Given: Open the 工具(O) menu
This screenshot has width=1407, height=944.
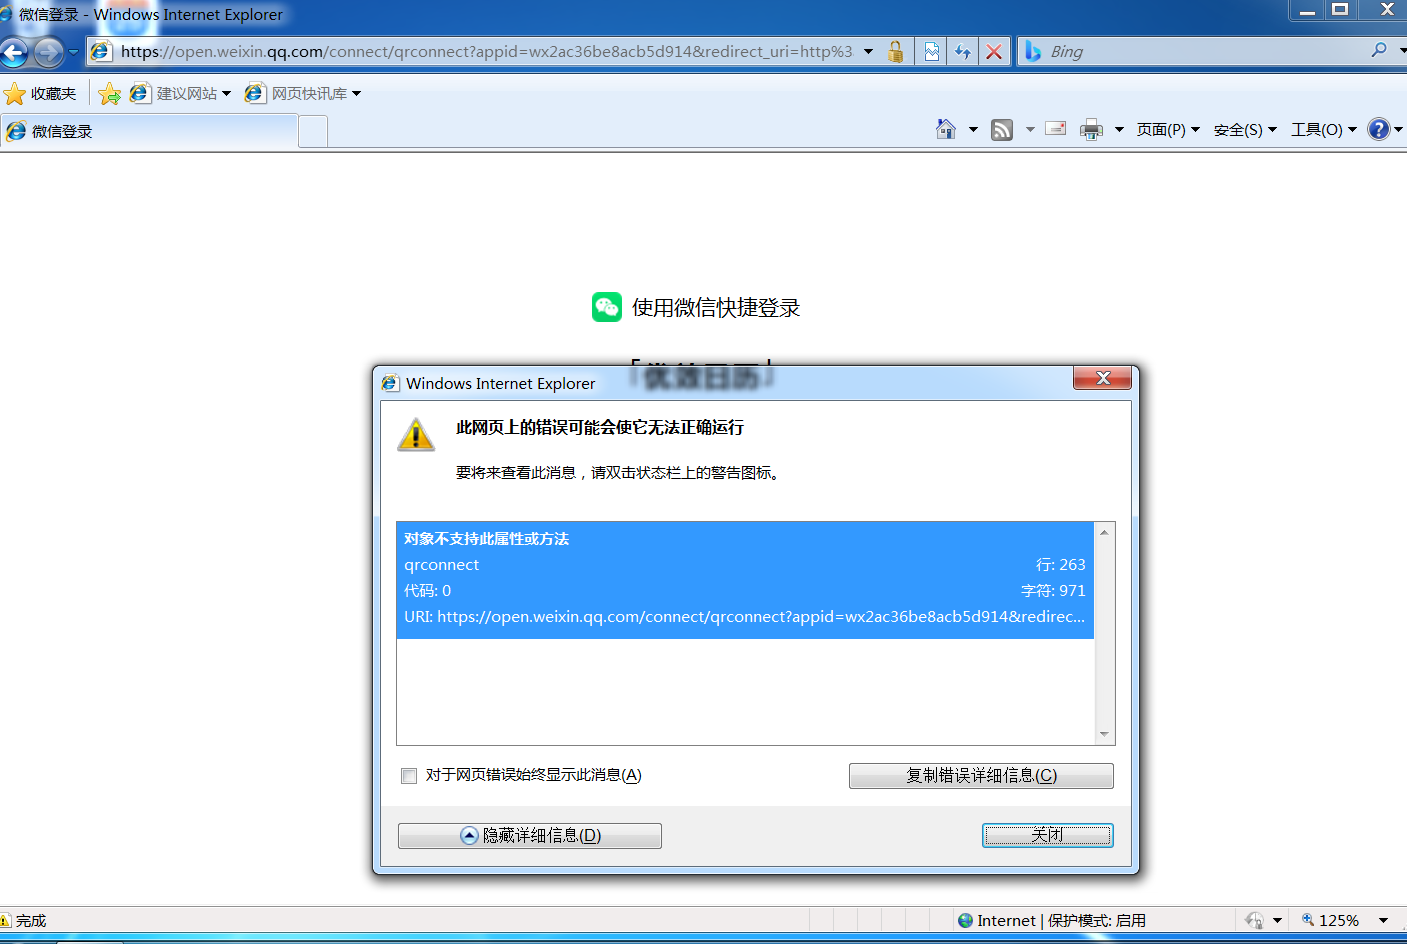Looking at the screenshot, I should 1324,129.
